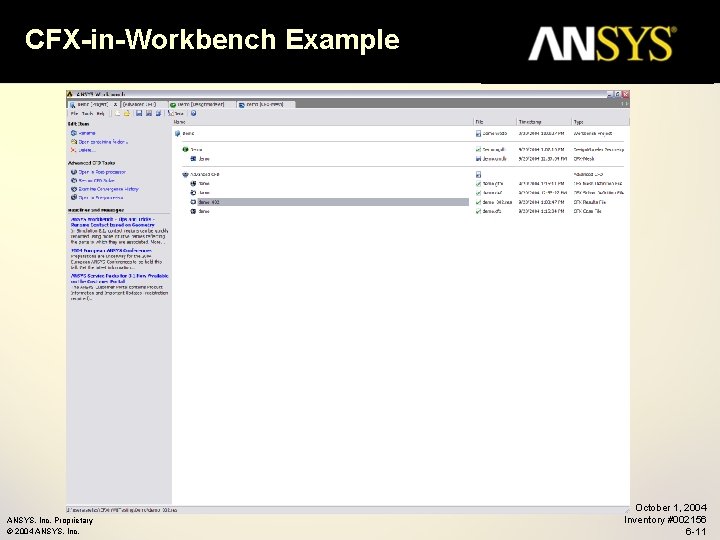The height and width of the screenshot is (540, 720).
Task: Click the Open in Pre-processor icon
Action: [x=73, y=197]
